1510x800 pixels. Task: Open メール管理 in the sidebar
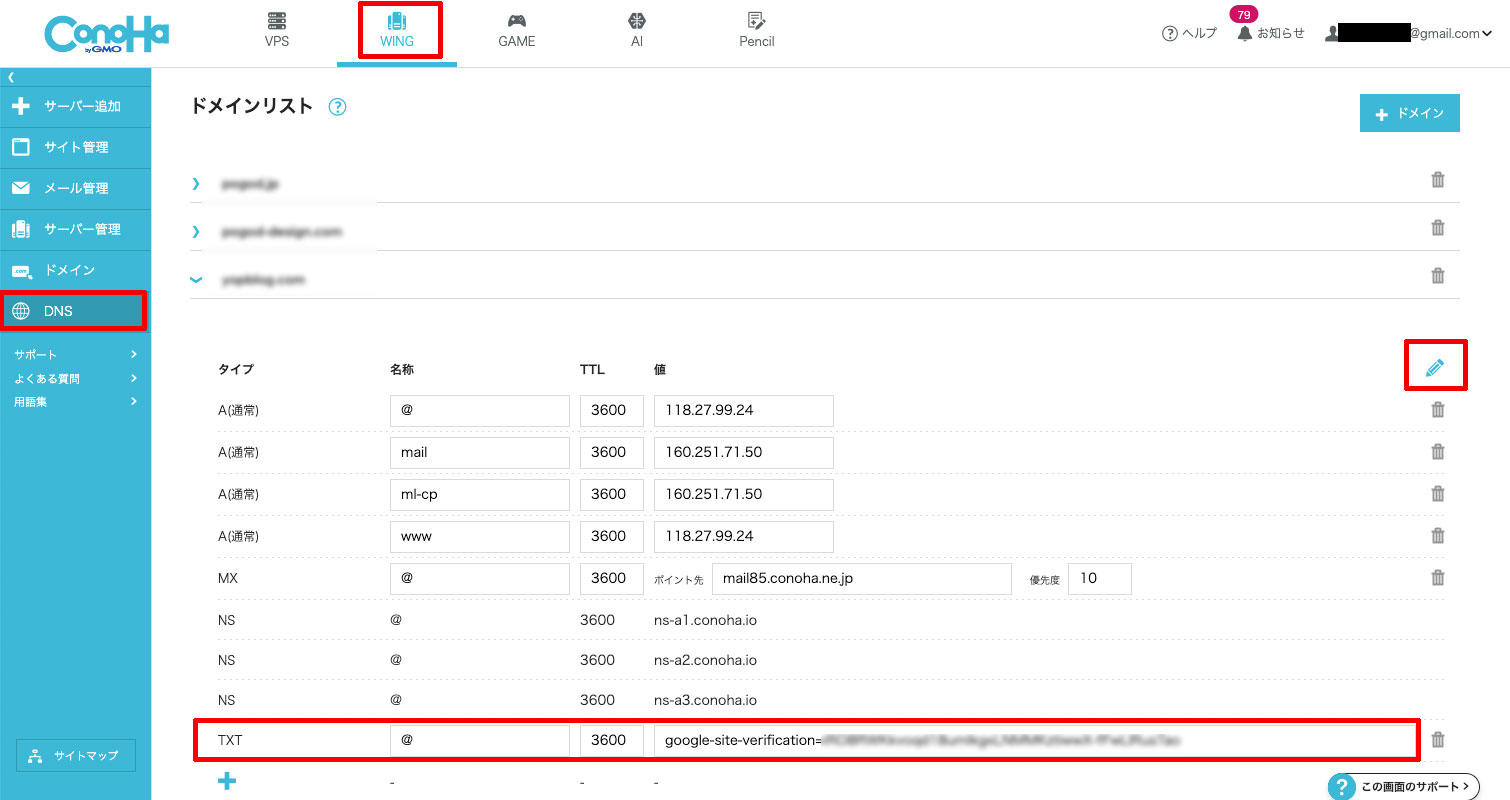75,188
